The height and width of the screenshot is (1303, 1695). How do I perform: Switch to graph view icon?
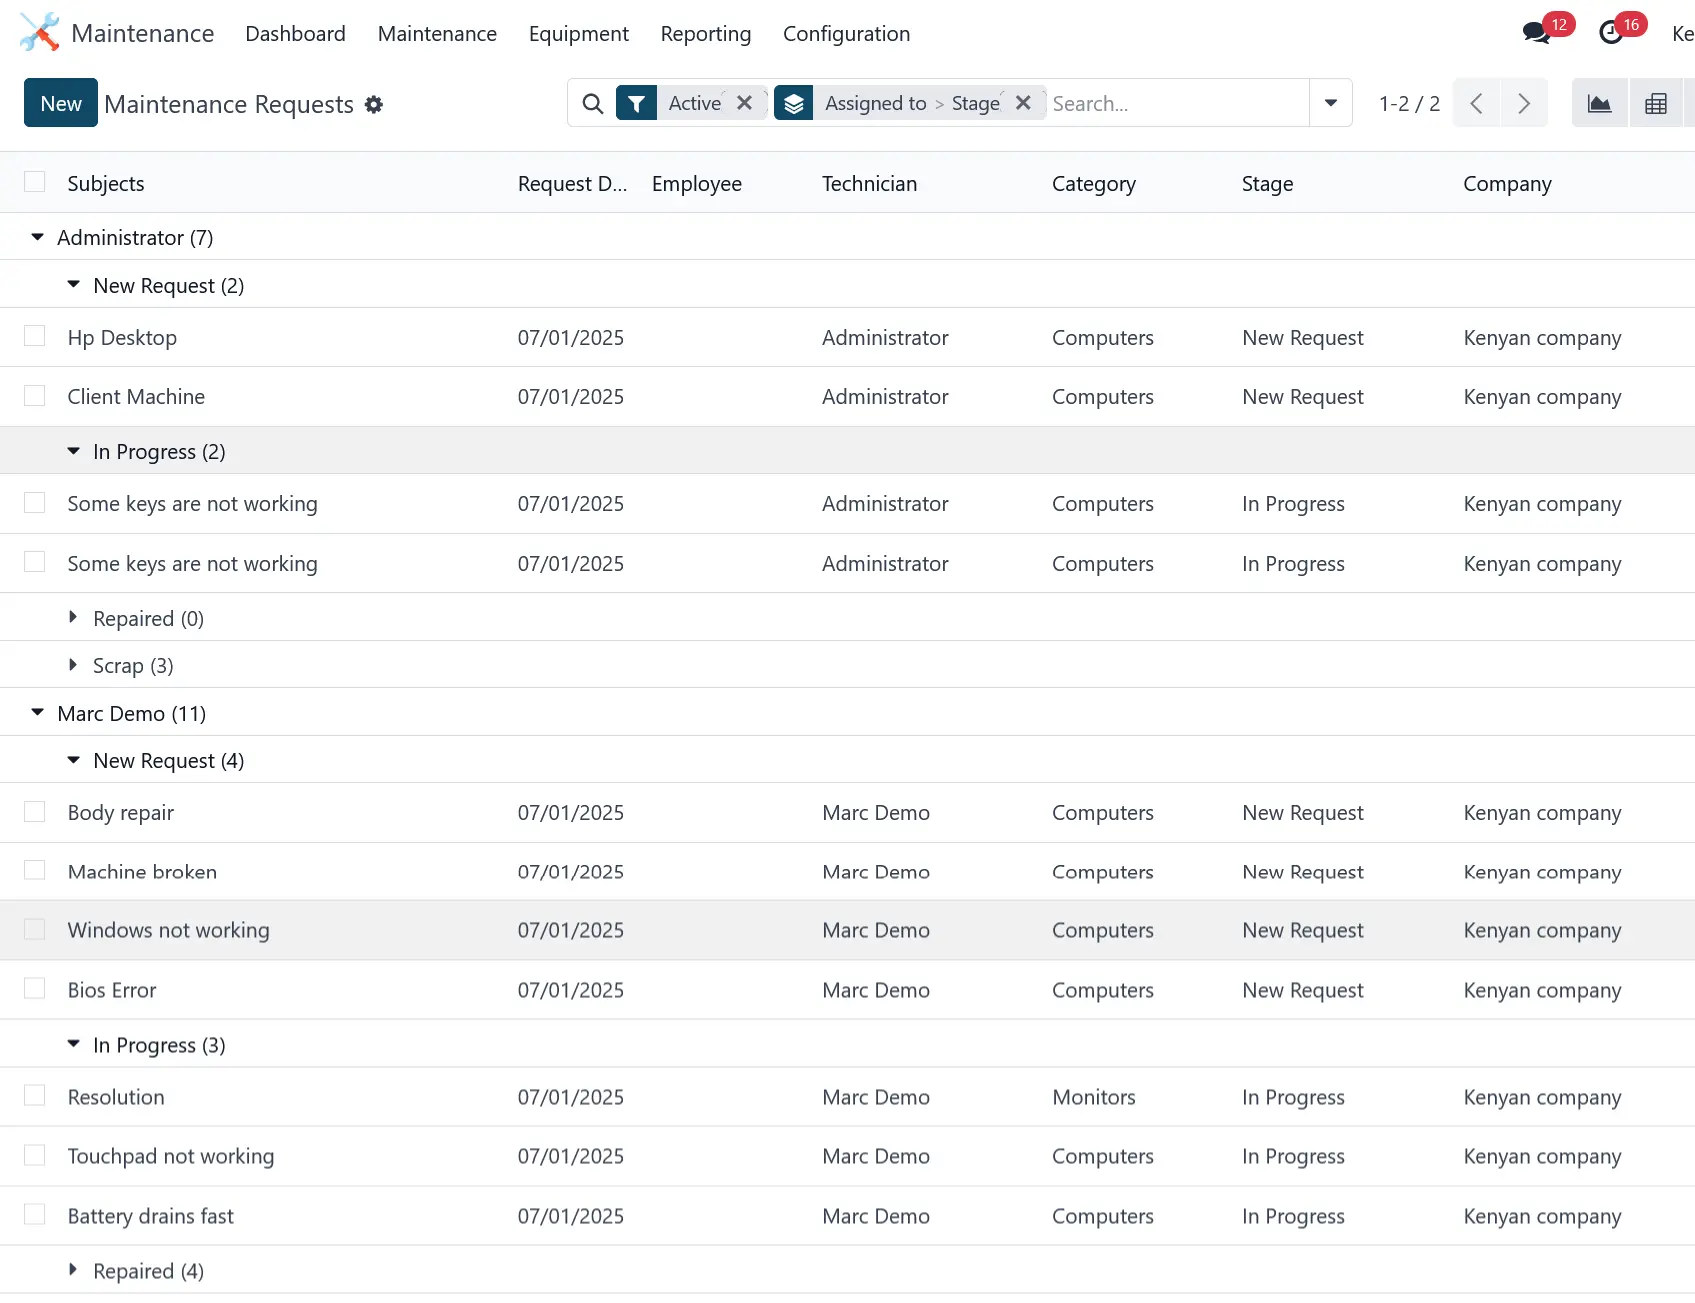(1599, 104)
